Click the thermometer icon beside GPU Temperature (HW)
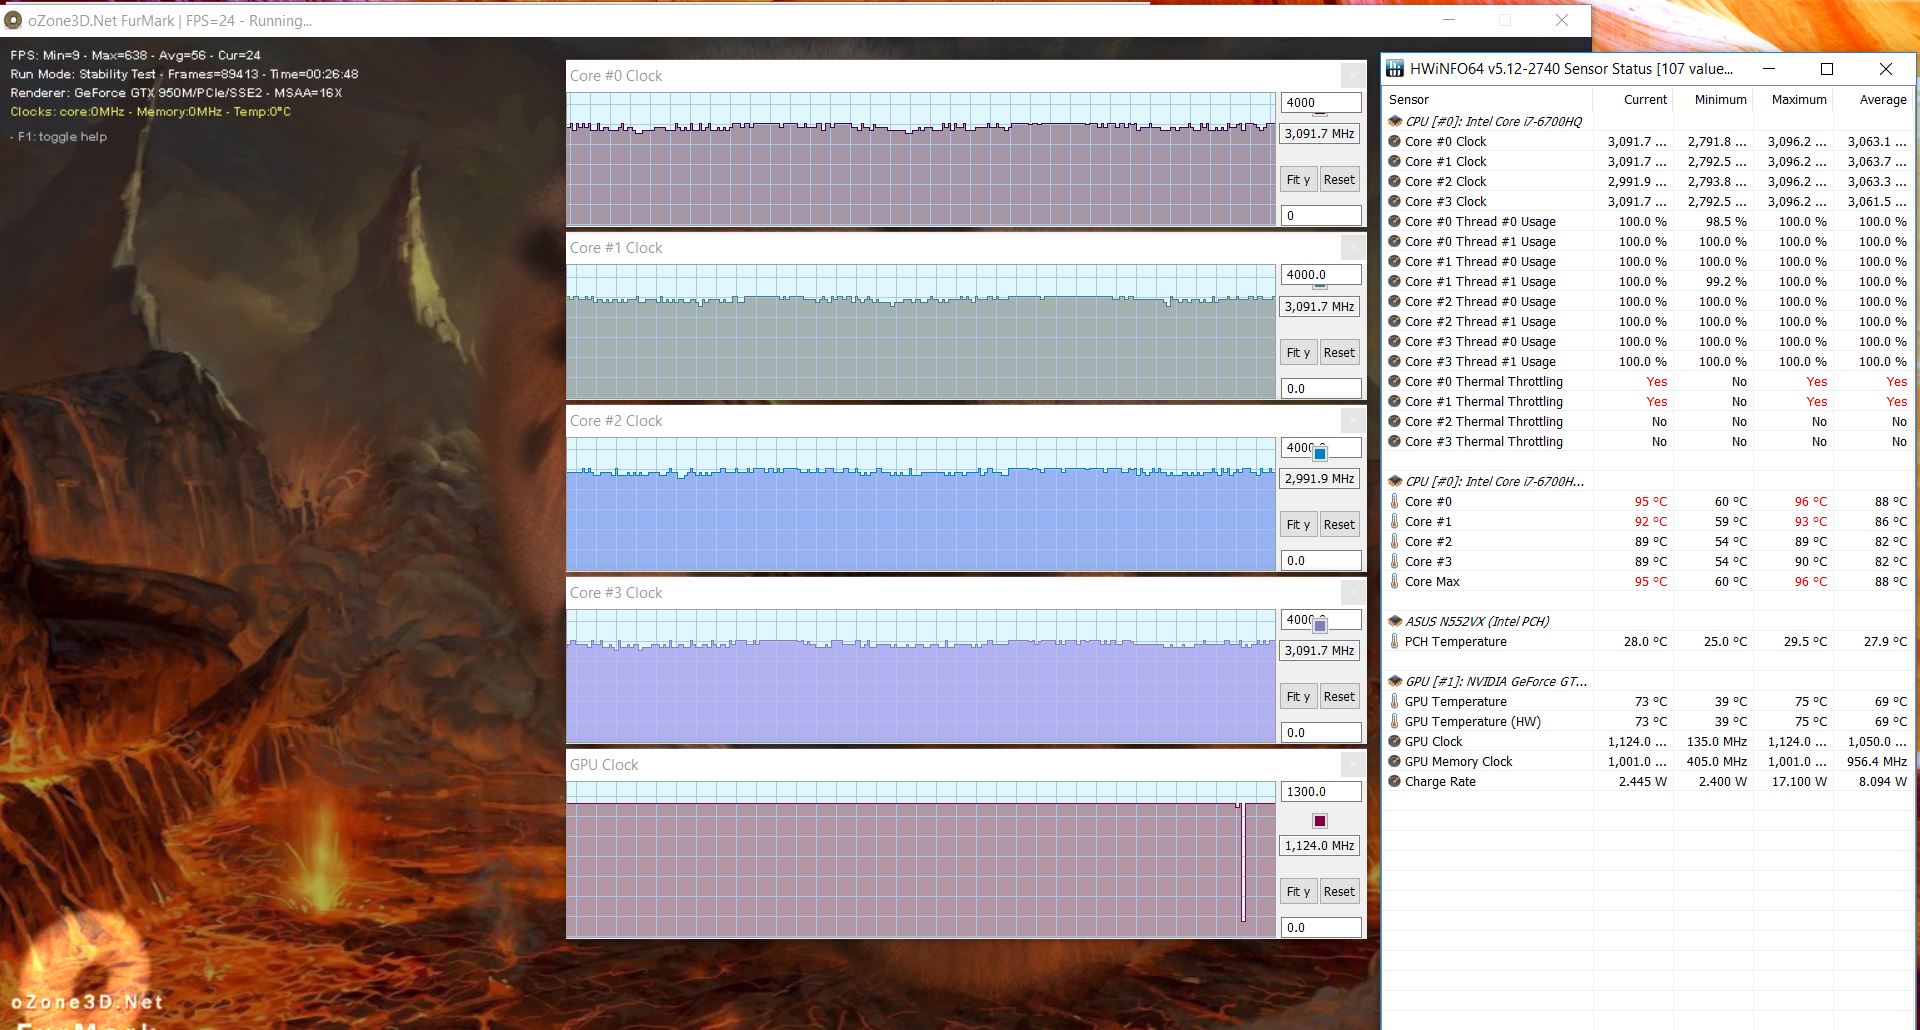This screenshot has width=1920, height=1030. pyautogui.click(x=1395, y=721)
